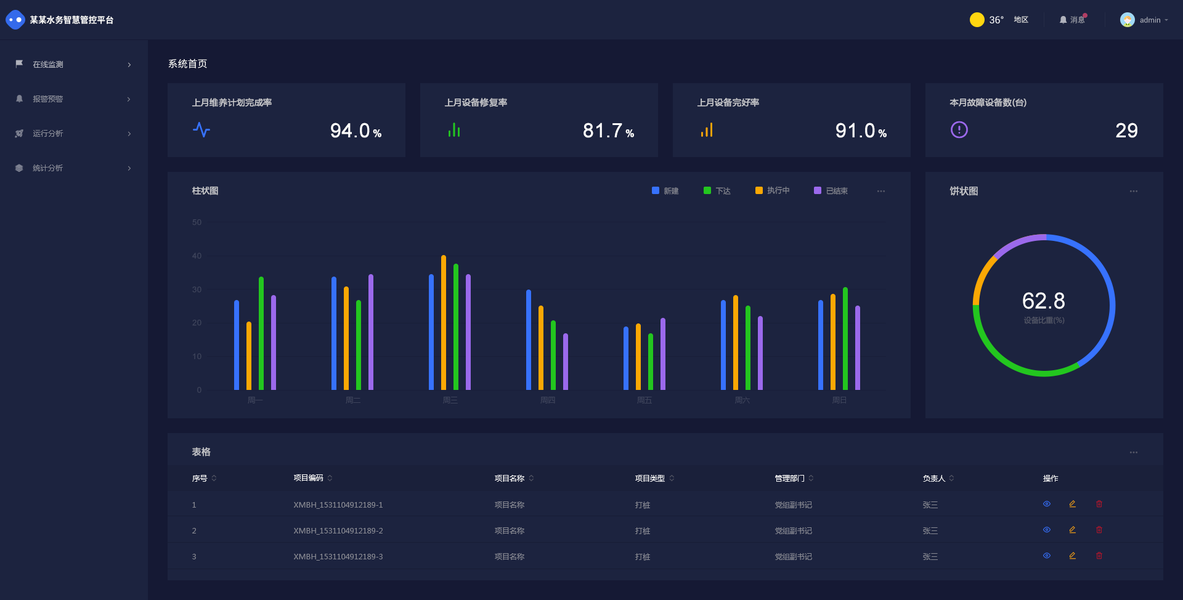Click the purple segment of the donut chart
Viewport: 1183px width, 600px height.
[x=1018, y=242]
